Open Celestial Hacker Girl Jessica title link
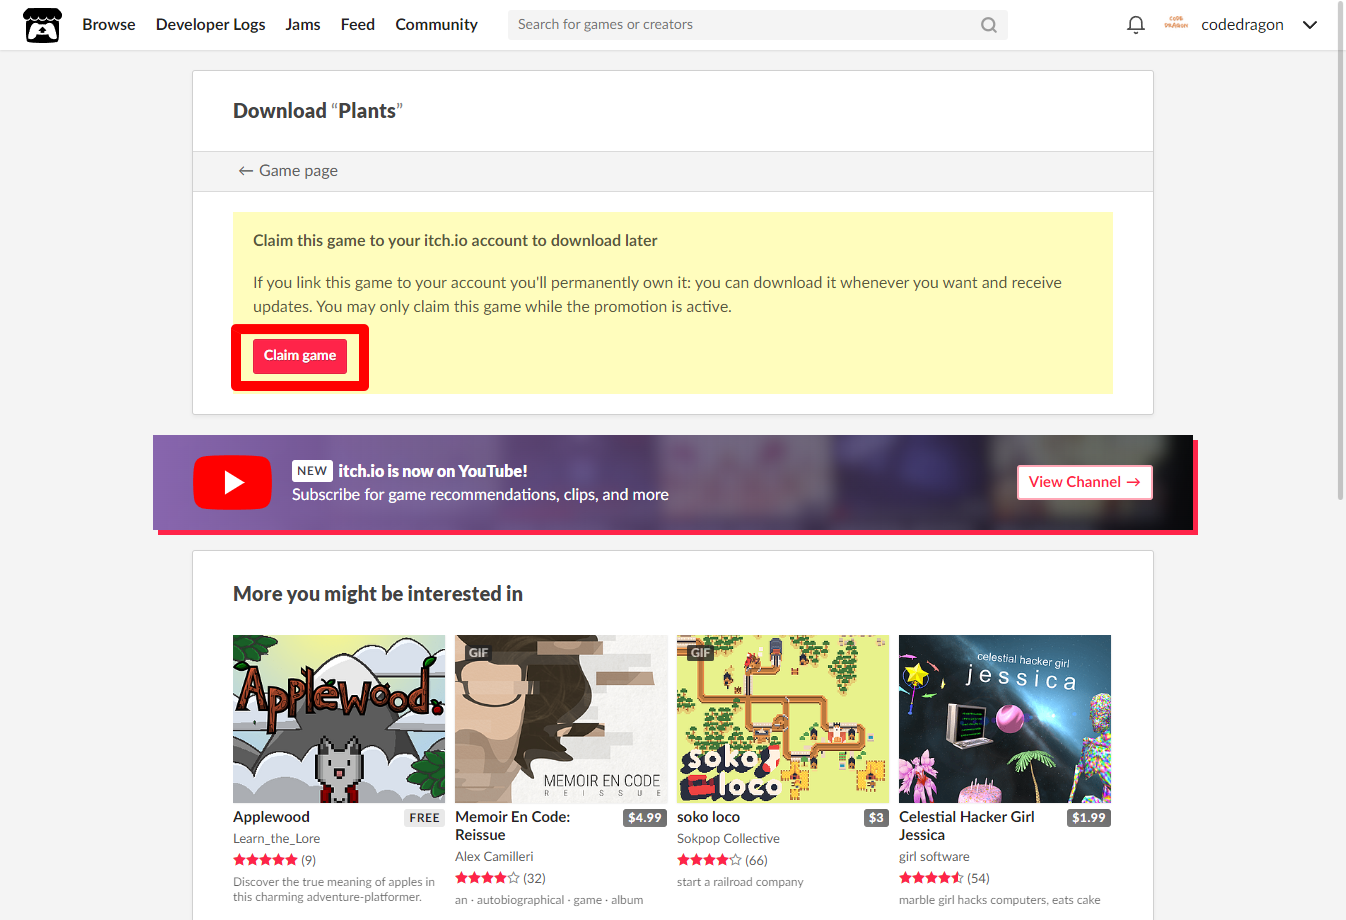 (967, 826)
